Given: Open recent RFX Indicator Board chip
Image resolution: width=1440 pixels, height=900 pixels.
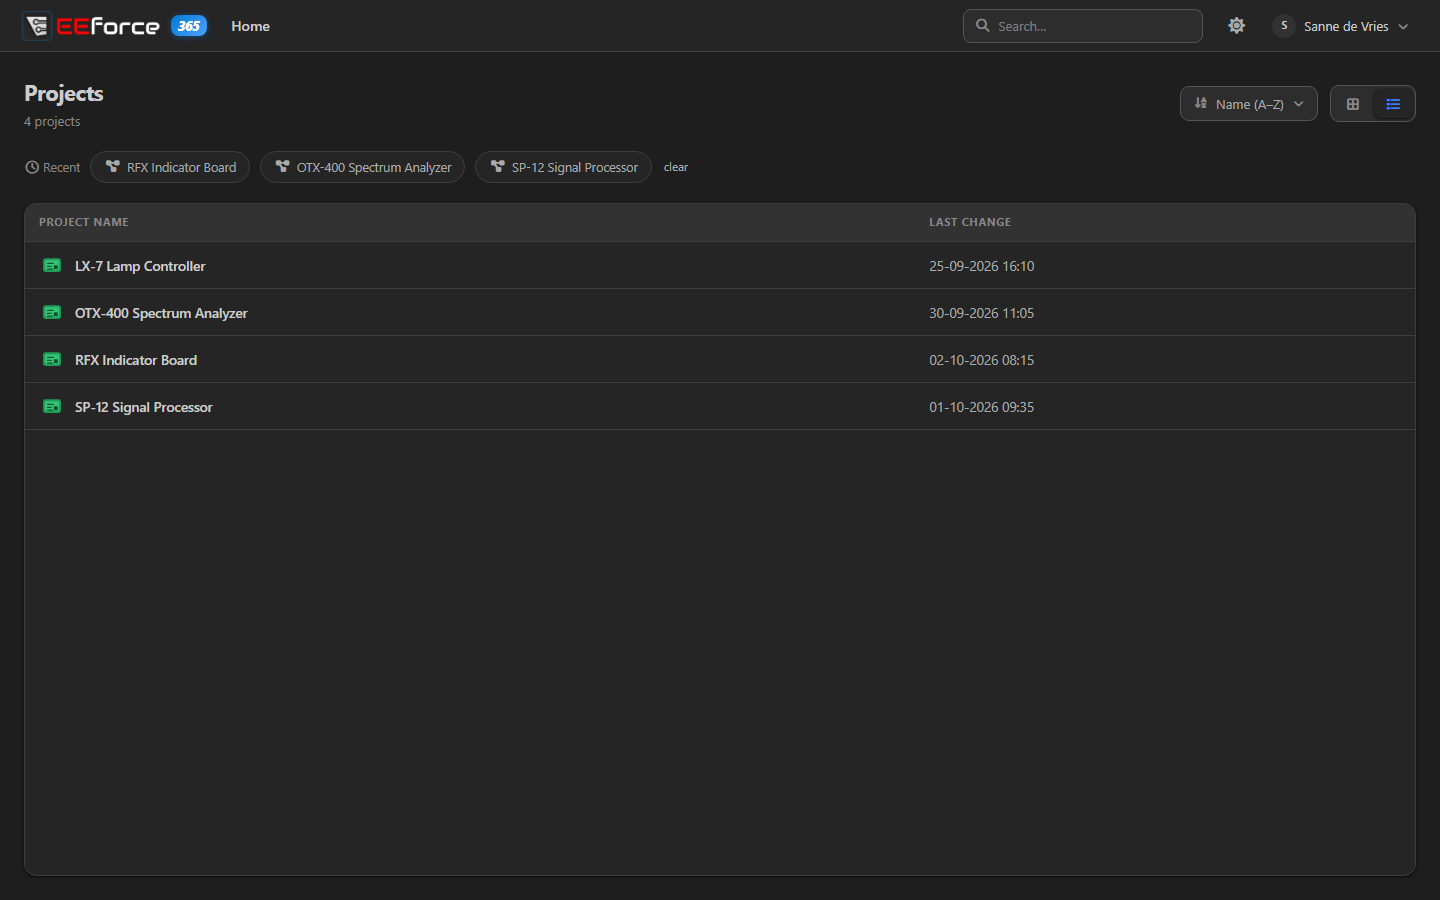Looking at the screenshot, I should [170, 167].
